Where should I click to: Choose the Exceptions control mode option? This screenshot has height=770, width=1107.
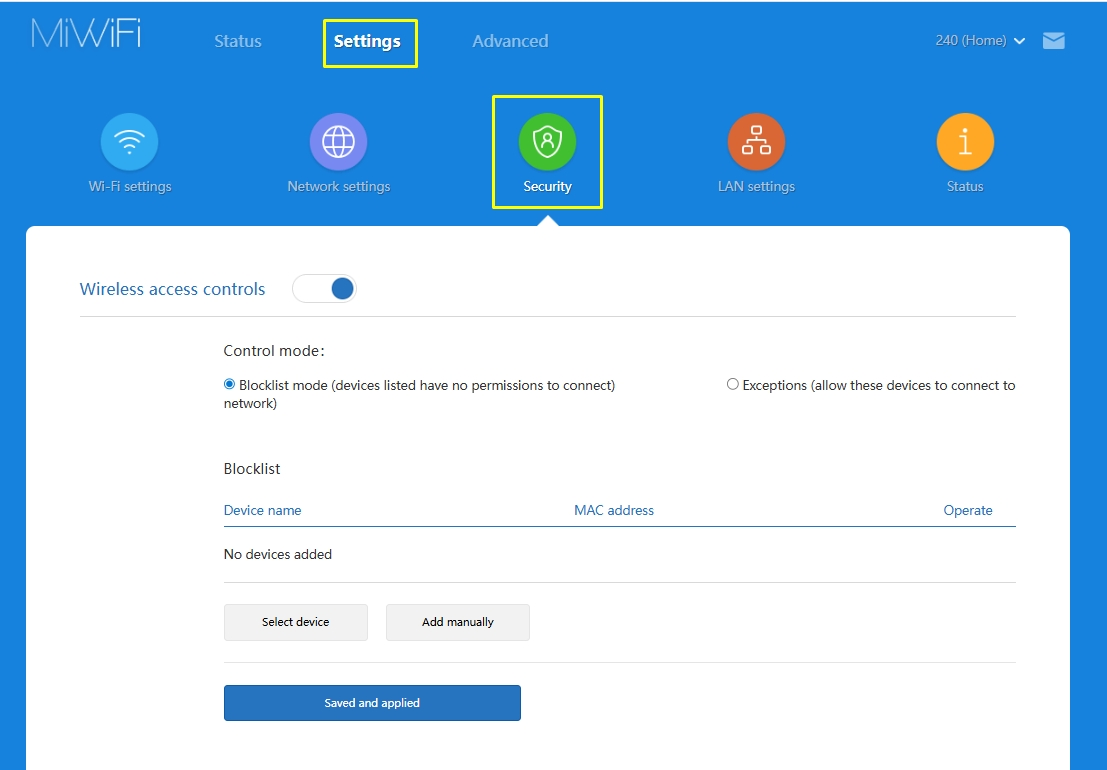[733, 384]
